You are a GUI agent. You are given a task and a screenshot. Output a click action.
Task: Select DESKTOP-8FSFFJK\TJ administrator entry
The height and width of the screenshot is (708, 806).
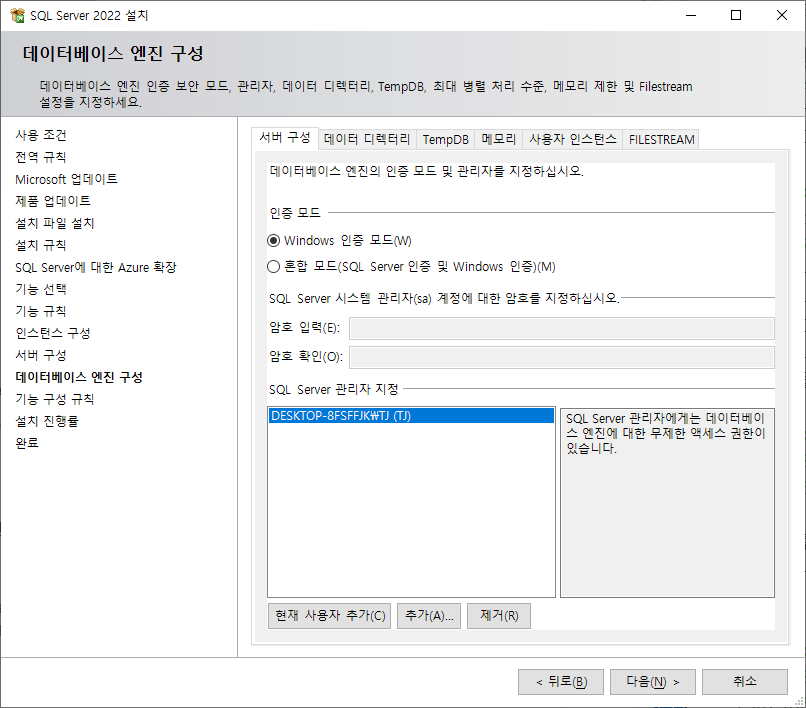(x=411, y=415)
